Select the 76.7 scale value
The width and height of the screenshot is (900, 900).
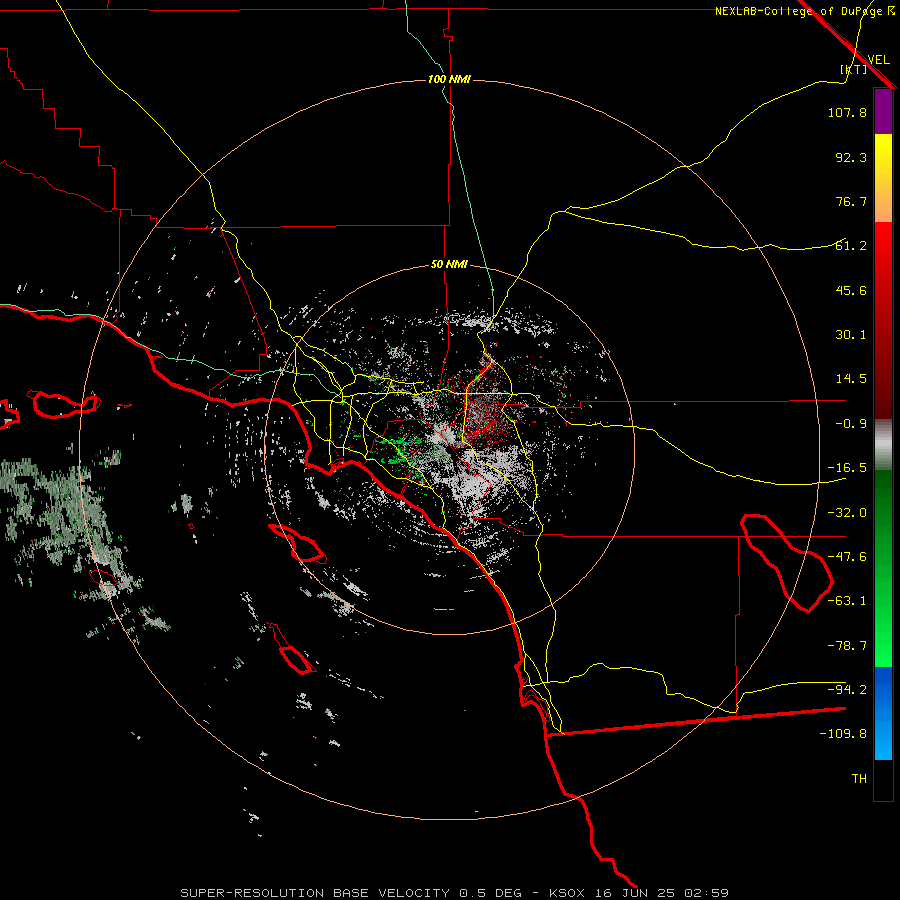tap(851, 201)
